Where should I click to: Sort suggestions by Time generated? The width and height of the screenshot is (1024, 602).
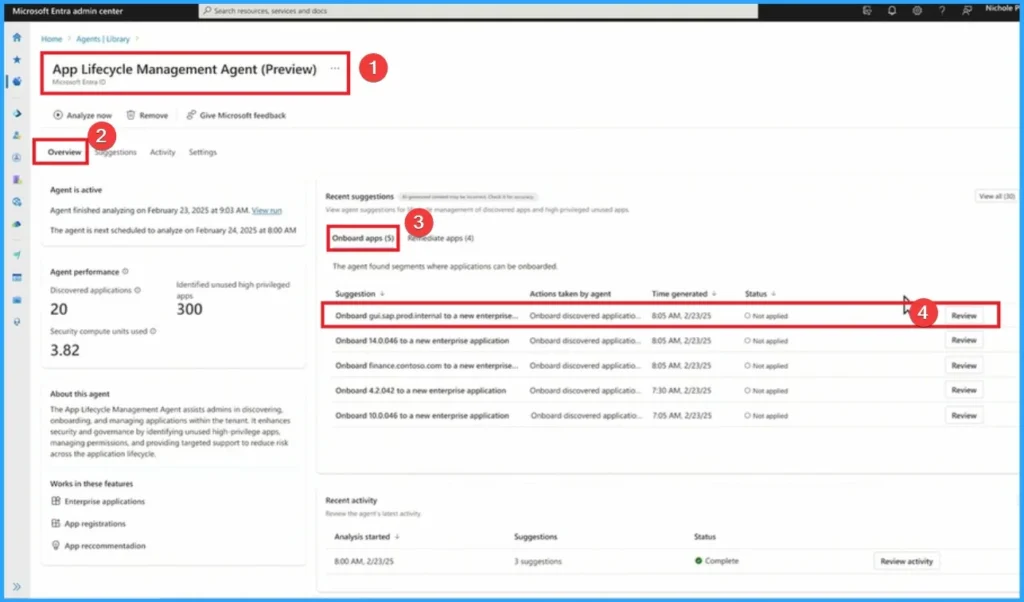coord(714,293)
